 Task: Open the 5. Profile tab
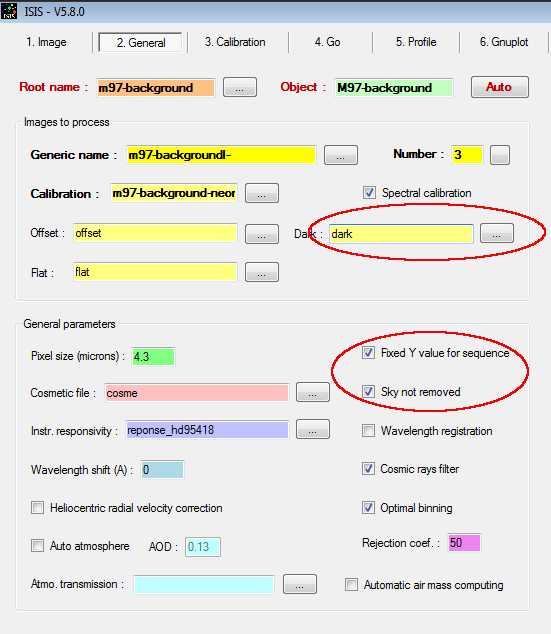click(x=416, y=42)
